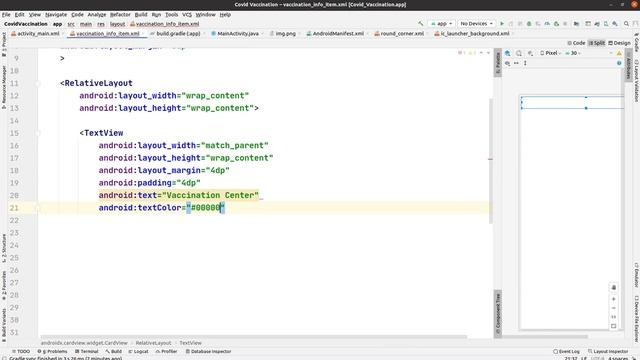Screen dimensions: 640x360
Task: Open the Refactor menu
Action: click(120, 14)
